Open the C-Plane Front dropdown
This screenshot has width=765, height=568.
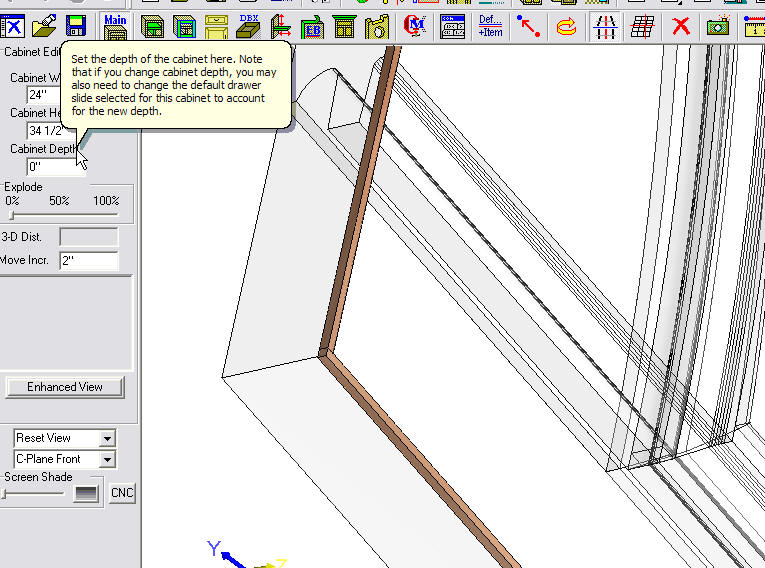click(107, 459)
